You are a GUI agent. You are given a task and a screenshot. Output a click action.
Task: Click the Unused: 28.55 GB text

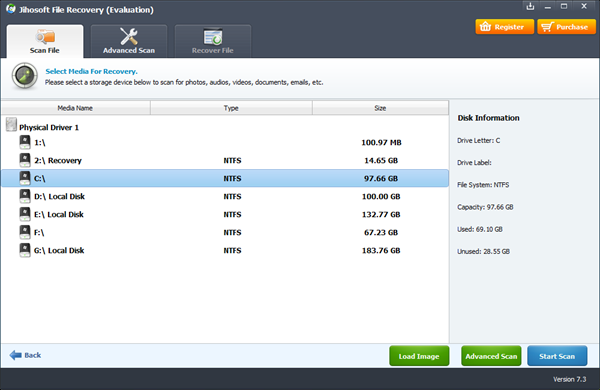pyautogui.click(x=483, y=251)
